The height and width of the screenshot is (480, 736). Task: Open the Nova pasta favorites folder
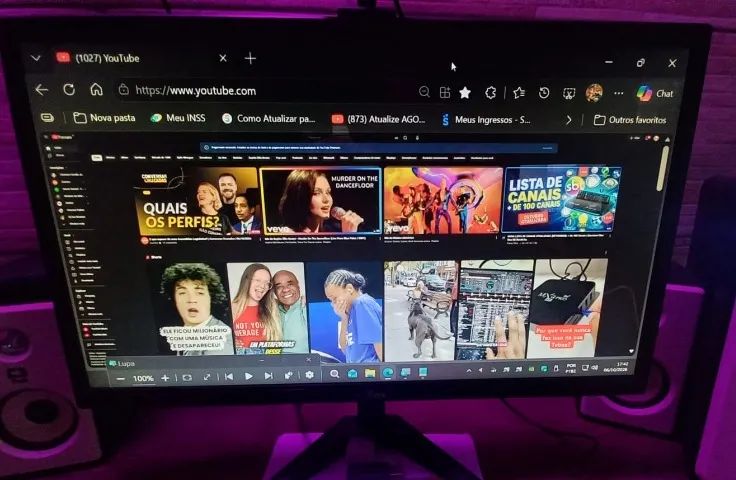(x=104, y=118)
